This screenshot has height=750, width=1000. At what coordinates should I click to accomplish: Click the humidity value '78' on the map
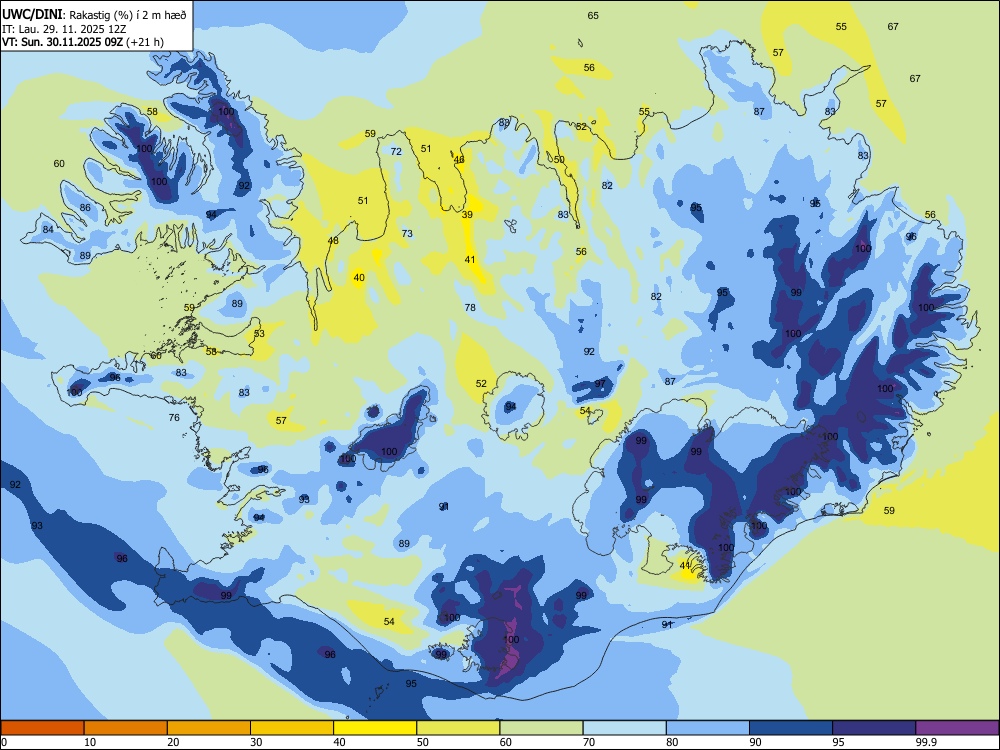coord(470,307)
